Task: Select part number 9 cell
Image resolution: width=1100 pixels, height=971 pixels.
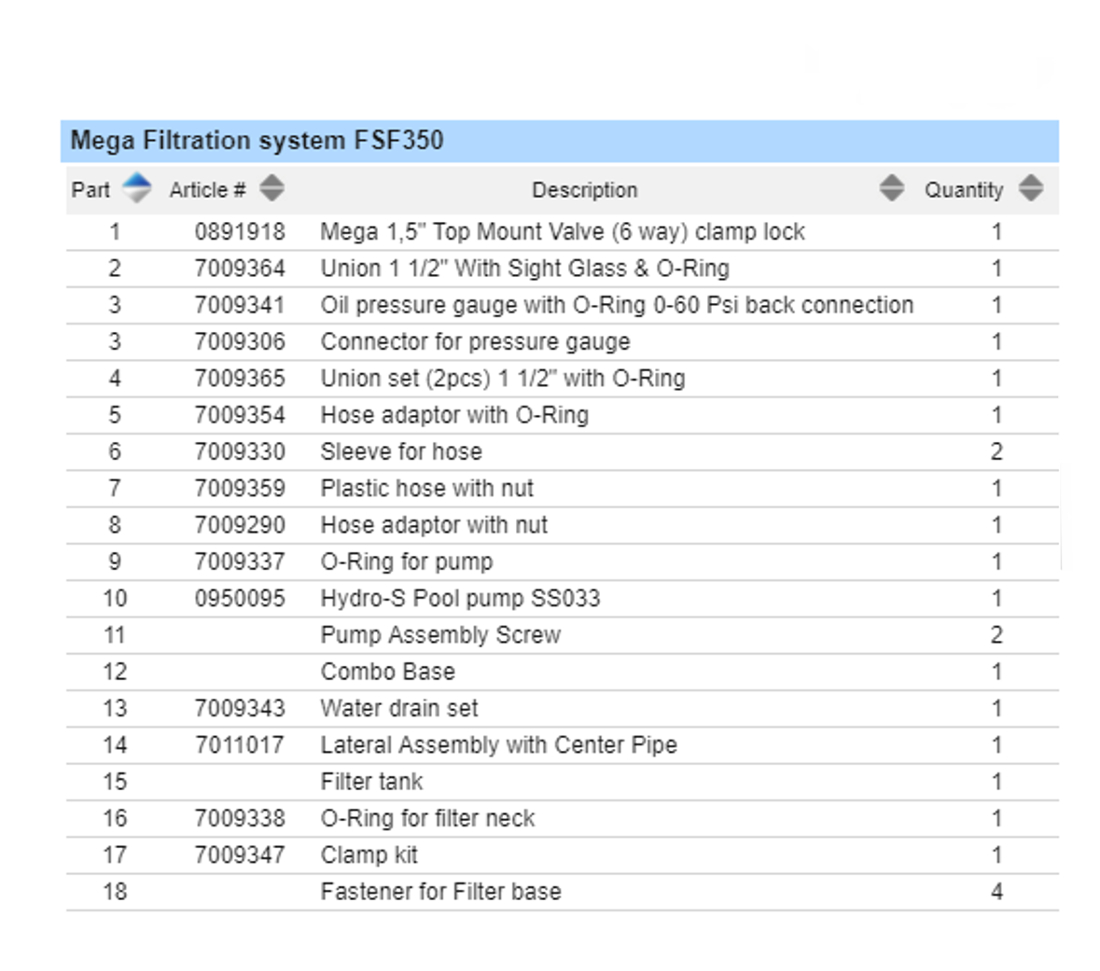Action: click(115, 562)
